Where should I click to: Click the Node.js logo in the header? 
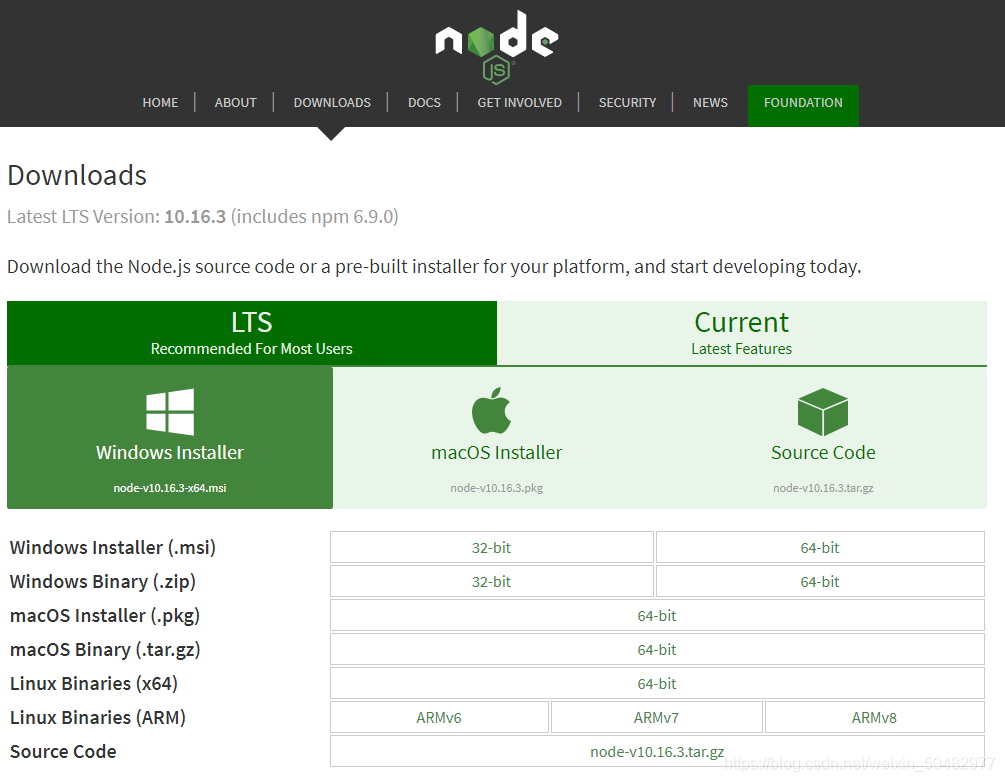[x=497, y=47]
